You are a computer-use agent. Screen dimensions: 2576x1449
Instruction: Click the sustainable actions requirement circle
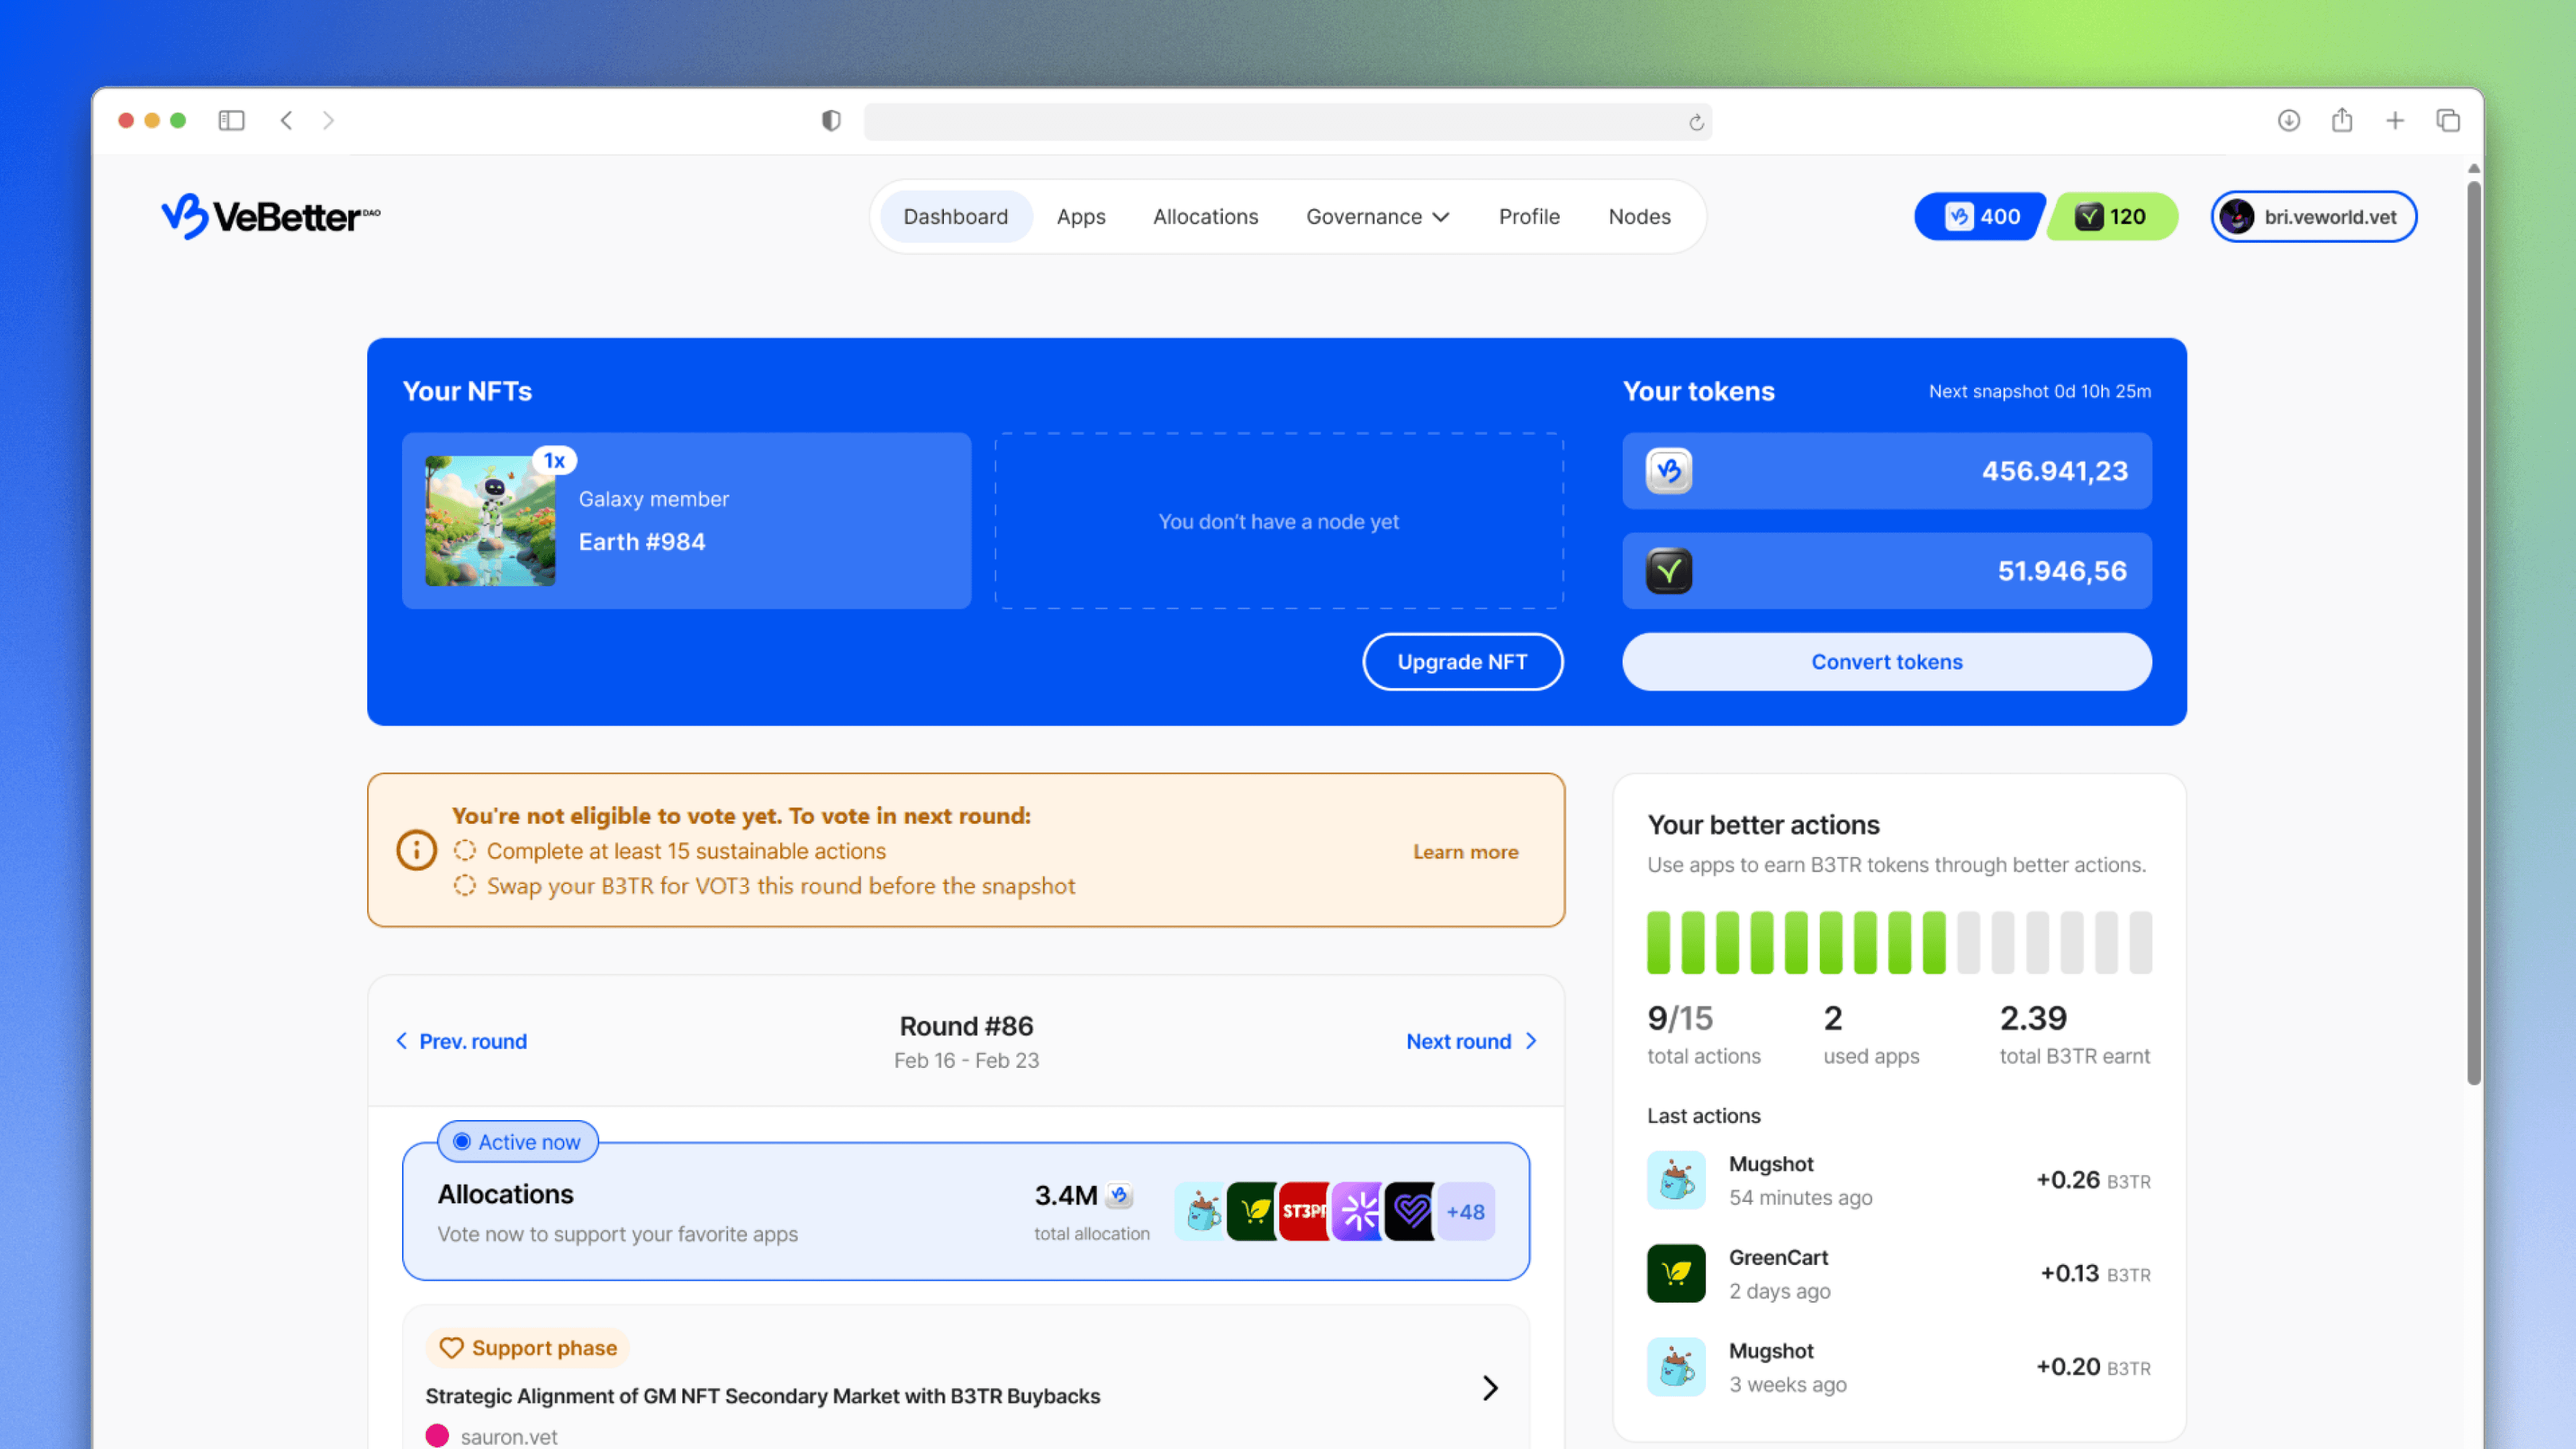tap(465, 851)
